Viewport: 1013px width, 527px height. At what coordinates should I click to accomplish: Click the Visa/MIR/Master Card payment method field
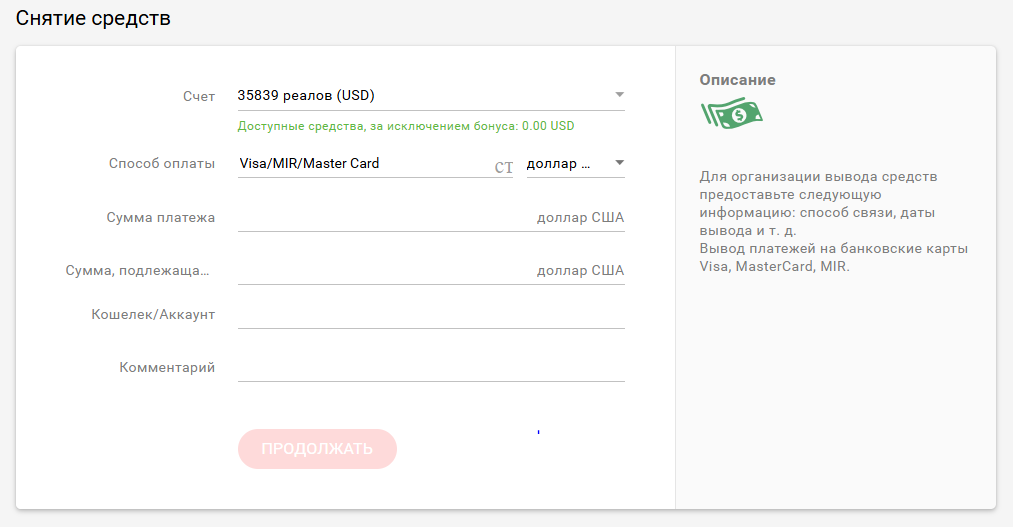(365, 163)
